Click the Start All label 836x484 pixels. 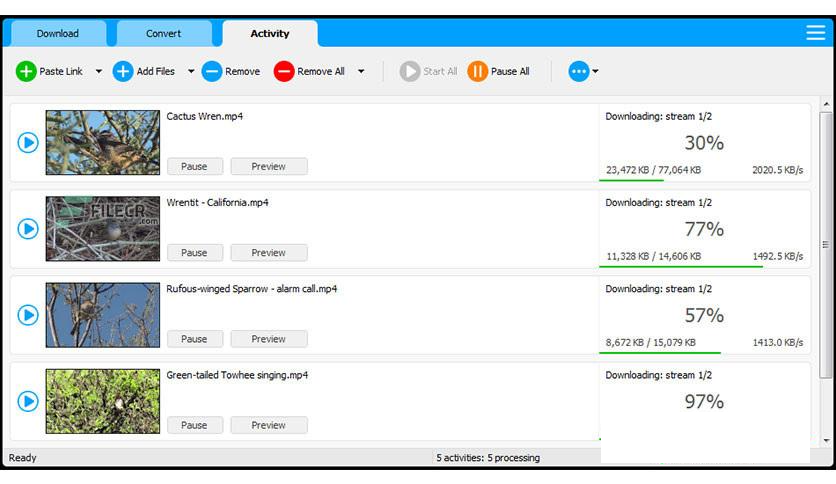440,71
